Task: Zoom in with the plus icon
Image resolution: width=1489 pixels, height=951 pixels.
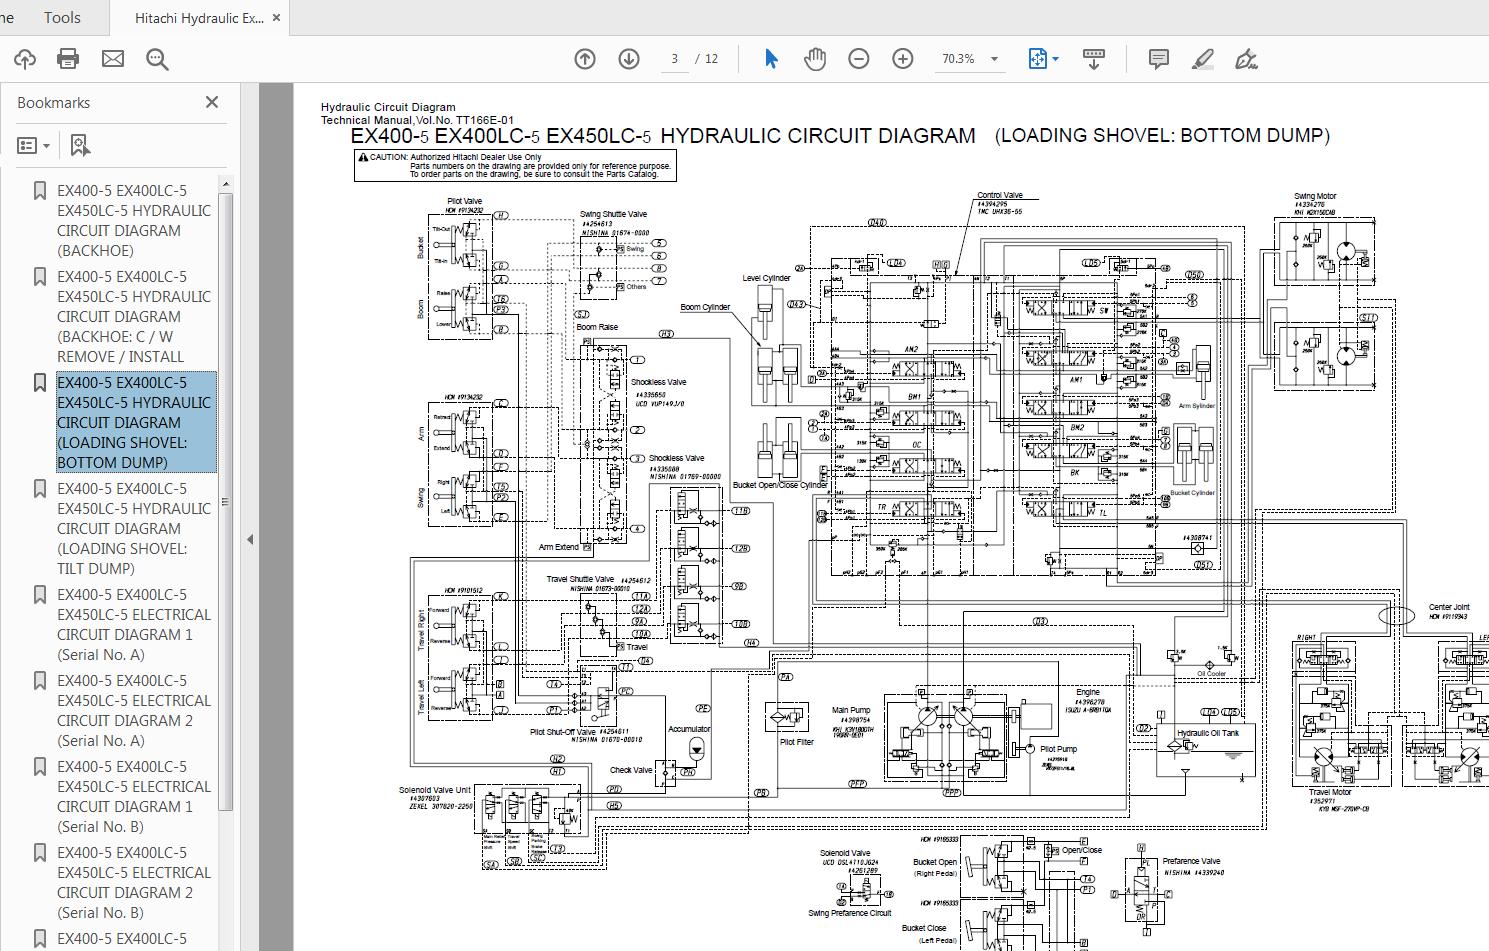Action: 902,58
